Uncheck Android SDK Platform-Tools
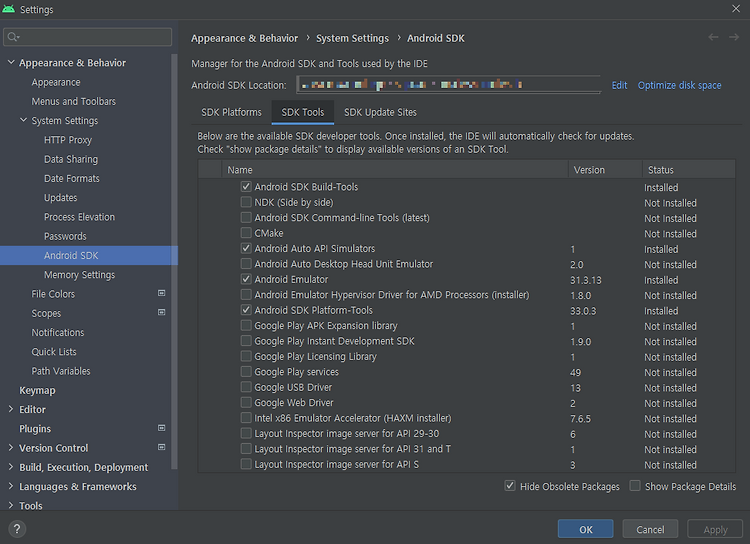The height and width of the screenshot is (544, 750). (246, 310)
